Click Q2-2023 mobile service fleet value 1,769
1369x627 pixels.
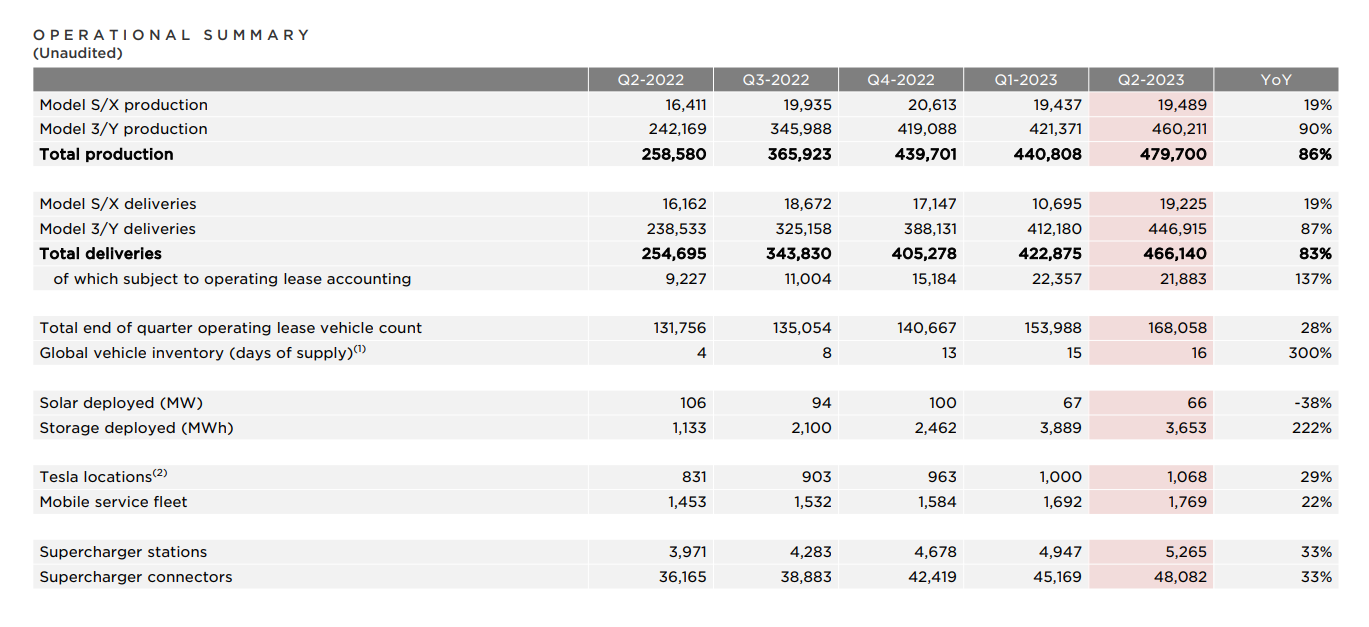(1188, 502)
